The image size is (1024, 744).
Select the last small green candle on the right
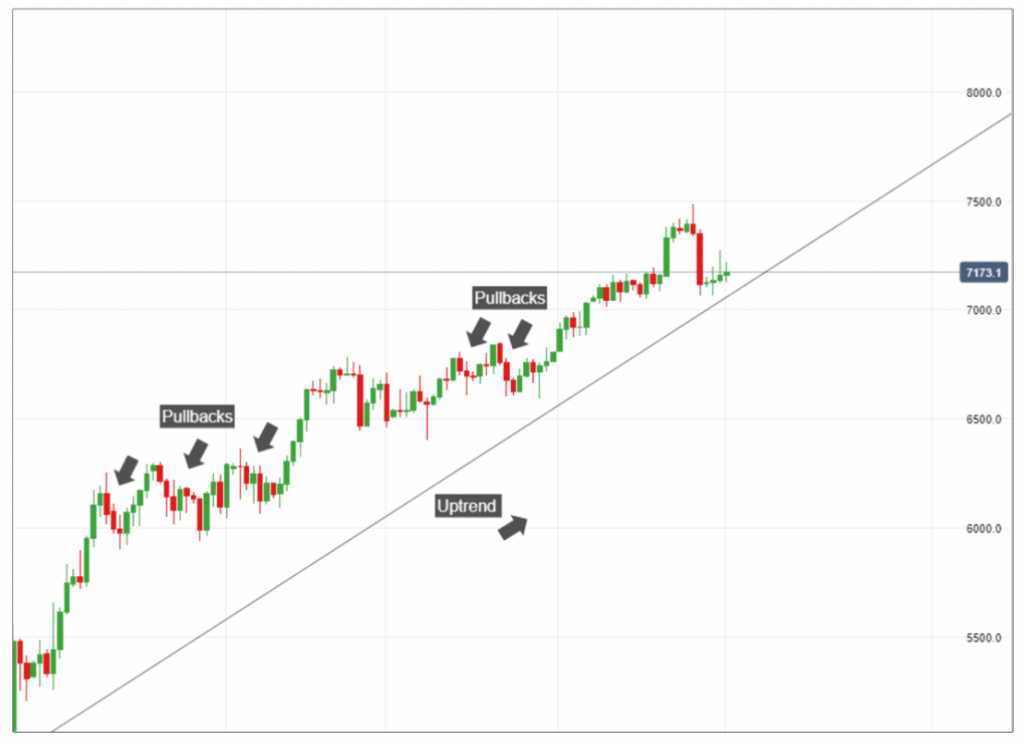(x=727, y=273)
